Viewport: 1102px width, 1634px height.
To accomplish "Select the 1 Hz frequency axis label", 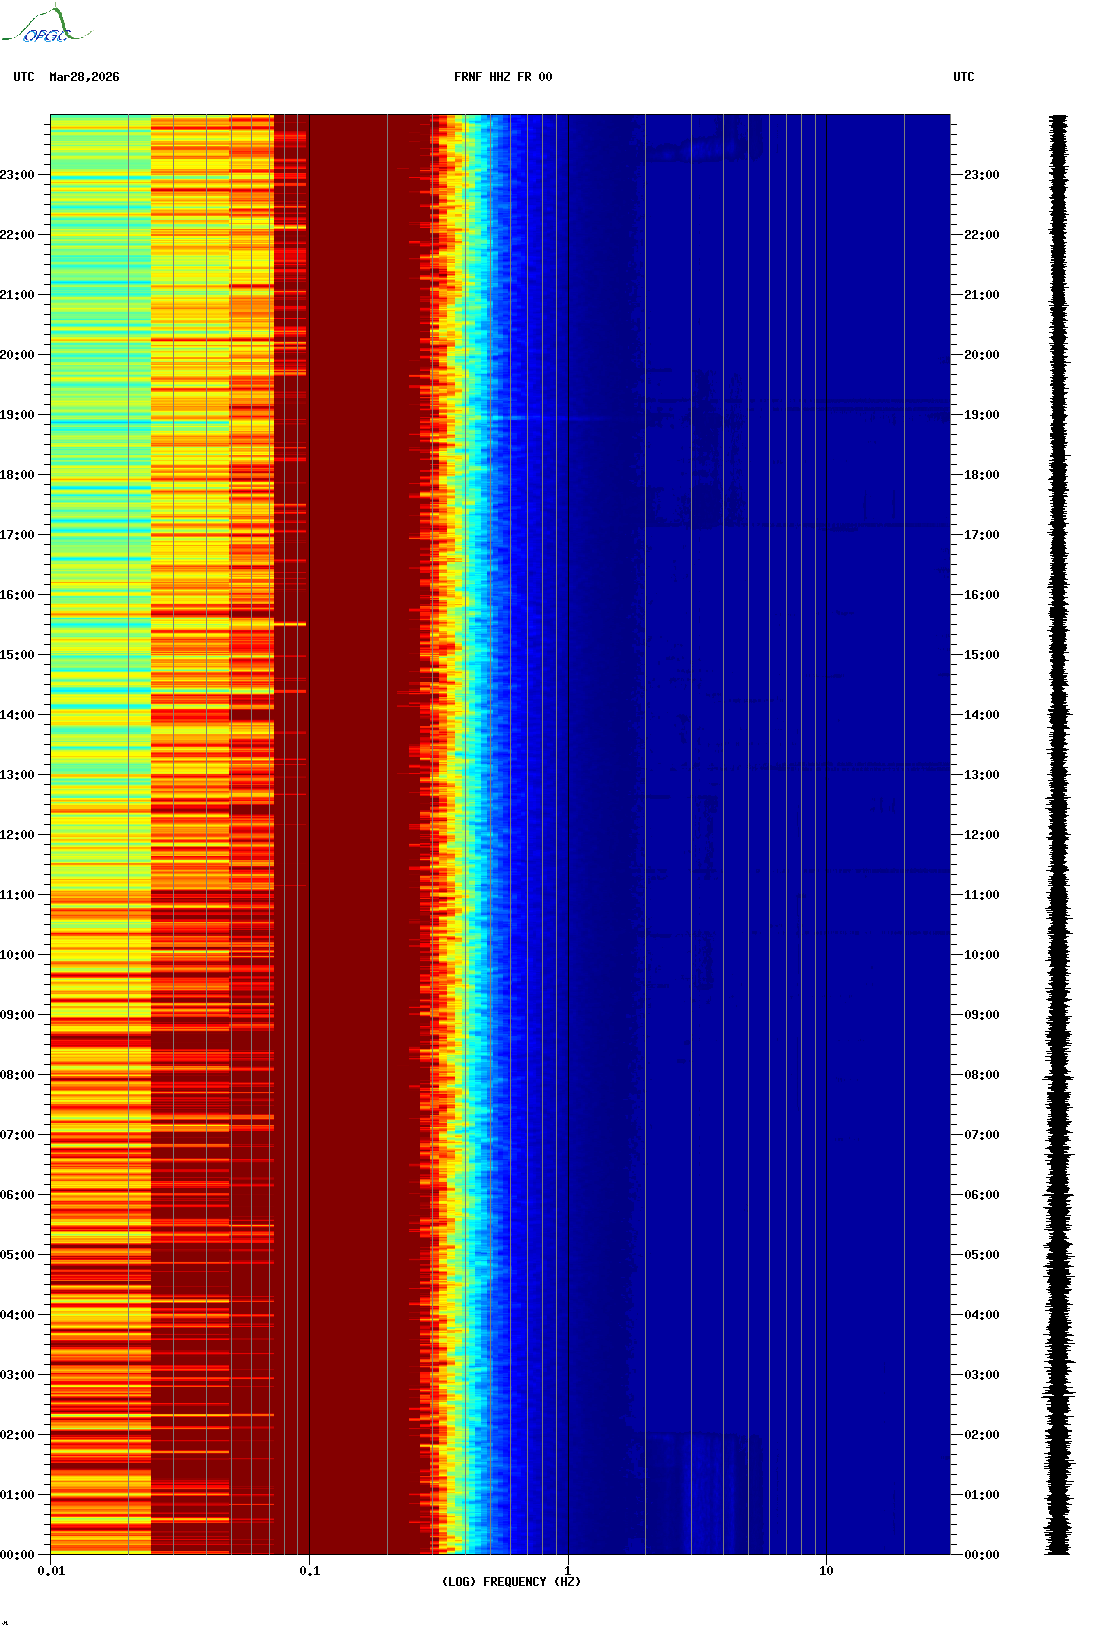I will click(x=568, y=1571).
